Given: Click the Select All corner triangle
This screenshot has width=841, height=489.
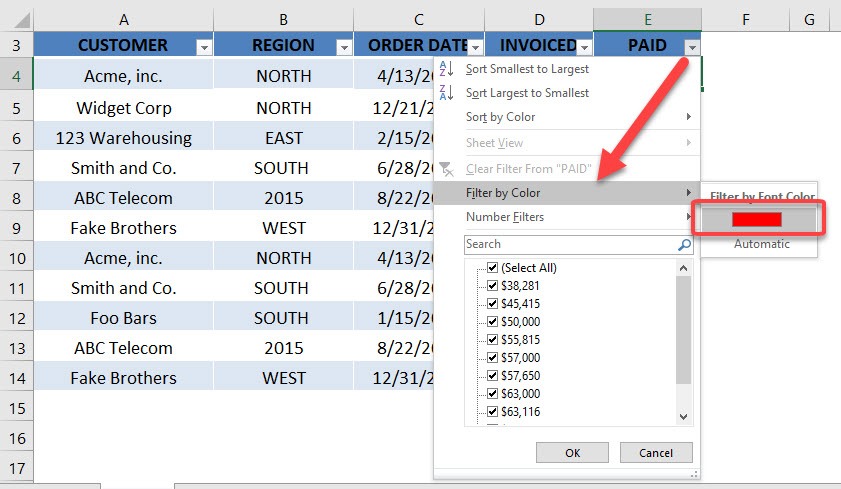Looking at the screenshot, I should tap(21, 20).
